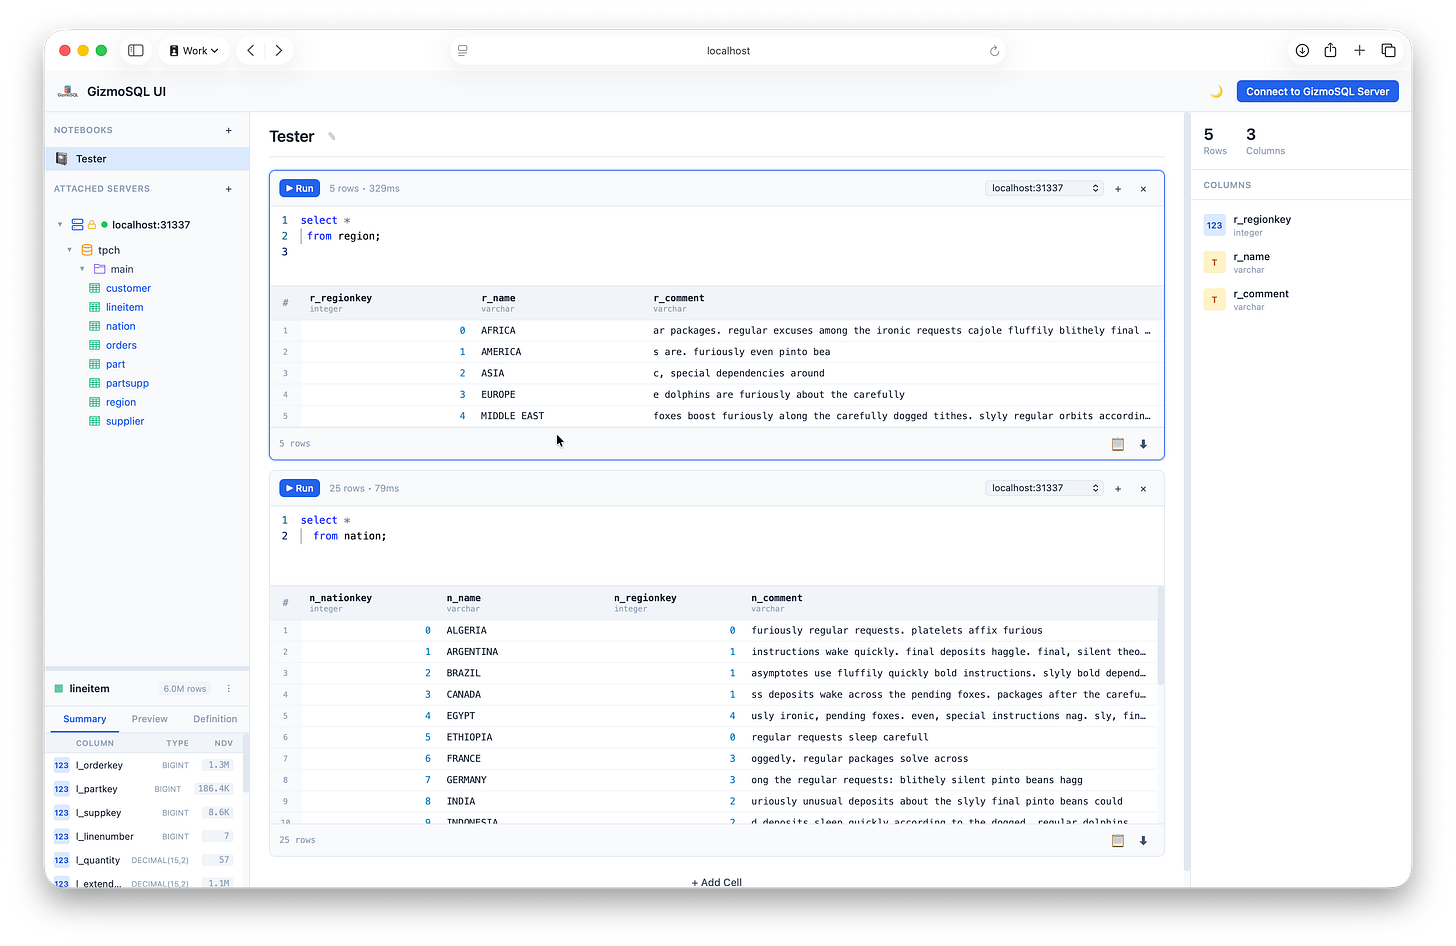Click the GizmoSQL logo in the header
1456x946 pixels.
[67, 91]
